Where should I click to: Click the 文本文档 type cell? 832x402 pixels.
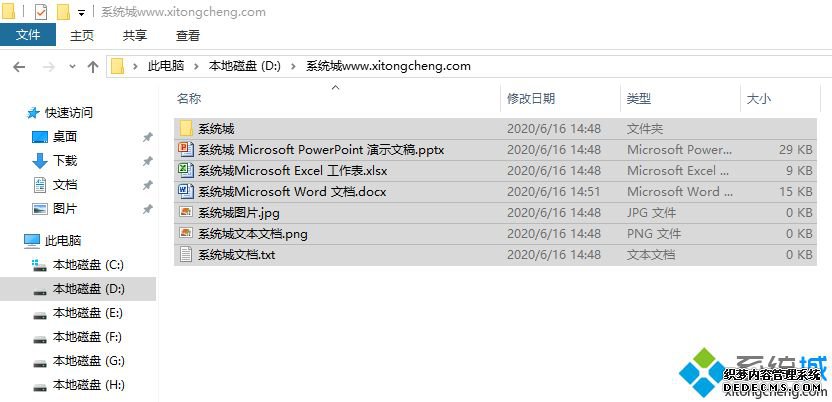tap(651, 255)
